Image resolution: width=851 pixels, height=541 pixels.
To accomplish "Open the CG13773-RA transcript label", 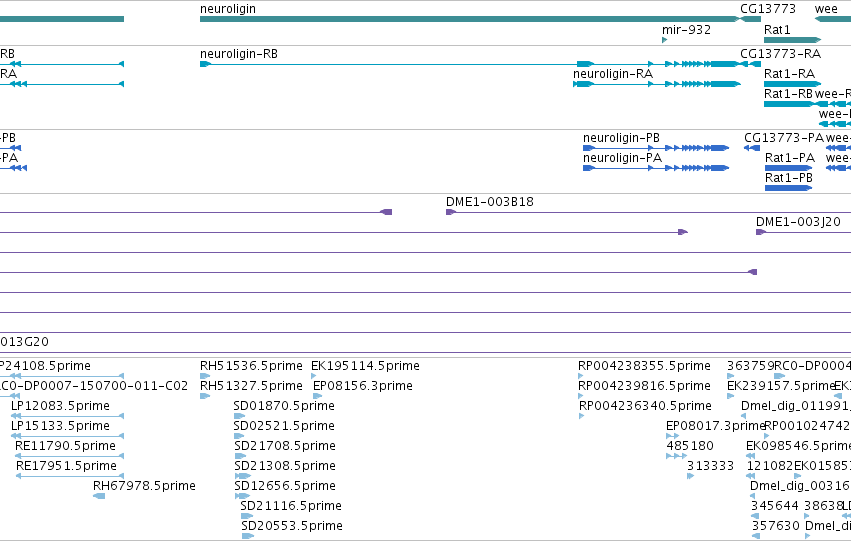I will (x=780, y=54).
